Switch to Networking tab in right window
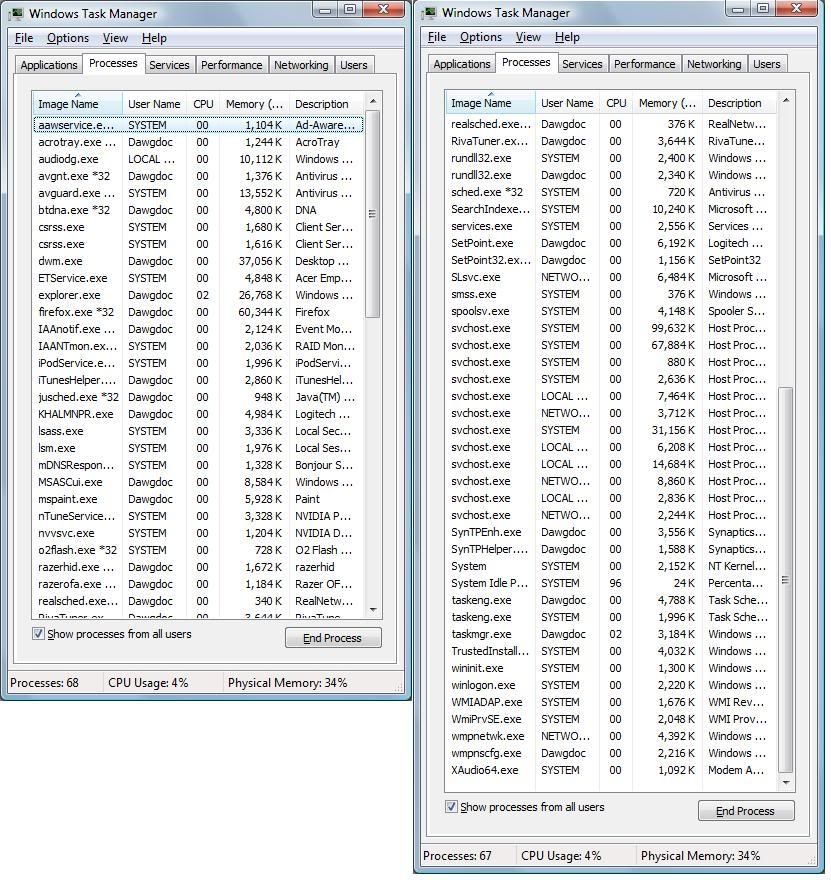The height and width of the screenshot is (880, 831). tap(714, 63)
